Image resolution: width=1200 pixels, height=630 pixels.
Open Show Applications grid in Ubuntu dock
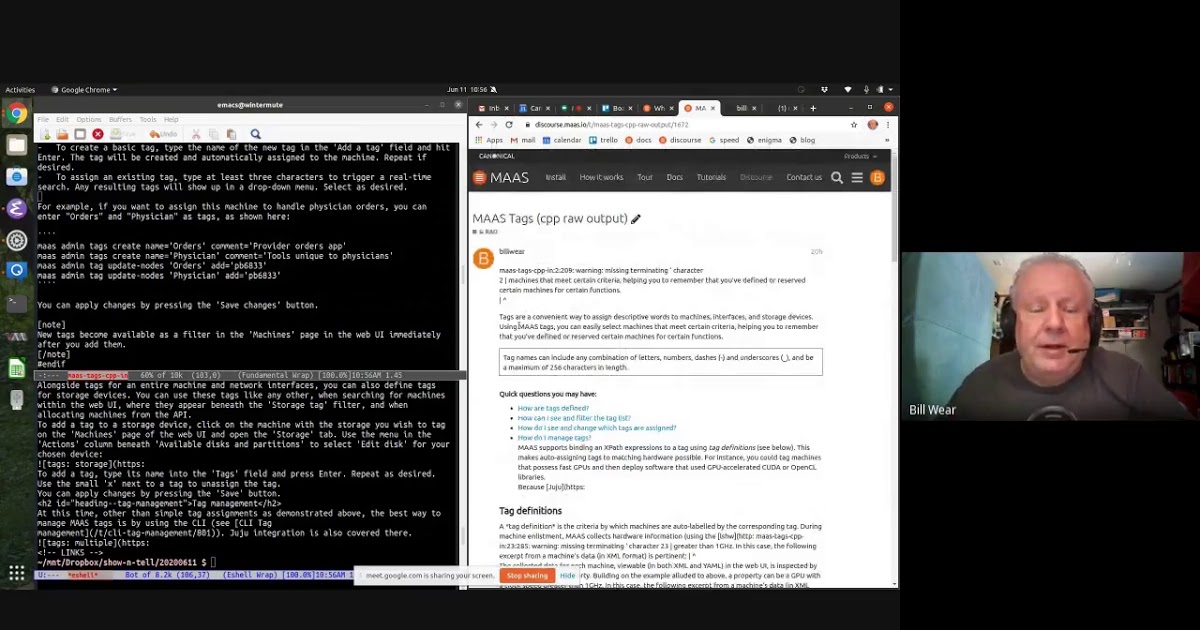tap(17, 573)
